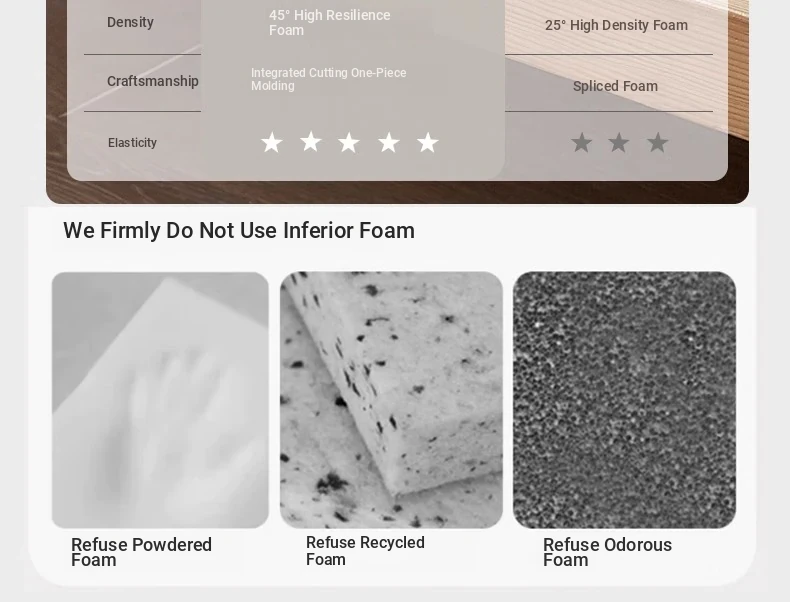Open the powdered foam image
Screen dimensions: 790x602
click(160, 400)
